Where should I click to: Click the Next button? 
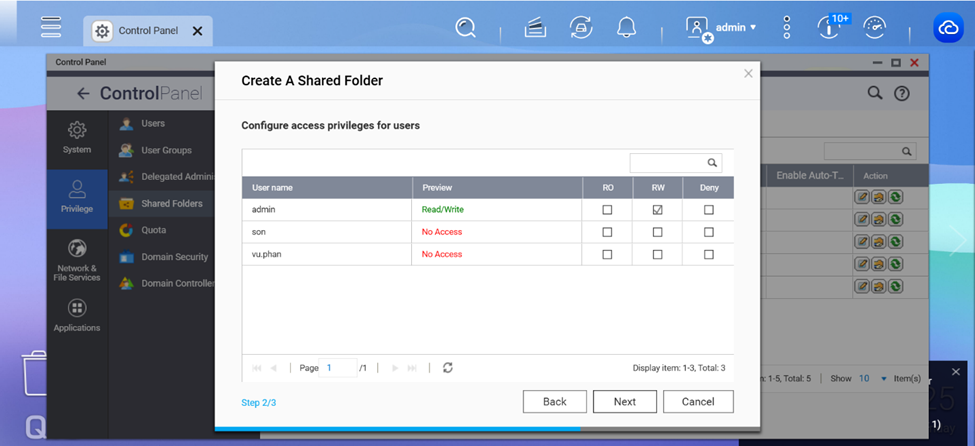coord(624,401)
